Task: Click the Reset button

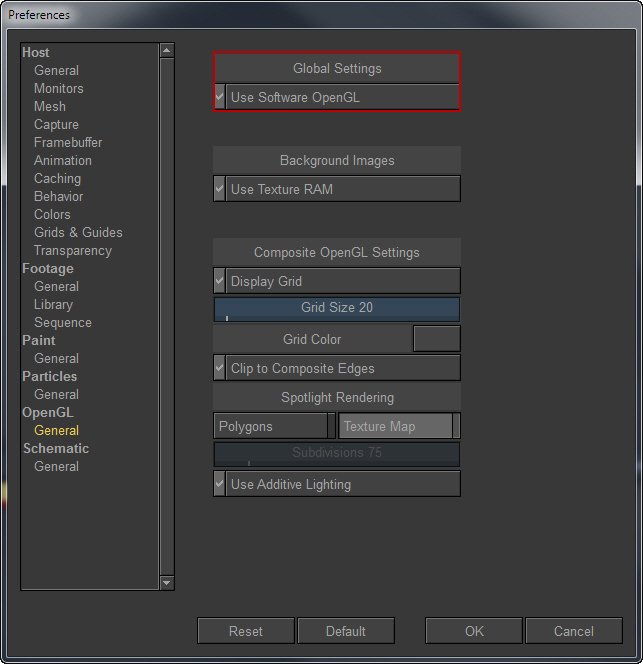Action: 246,631
